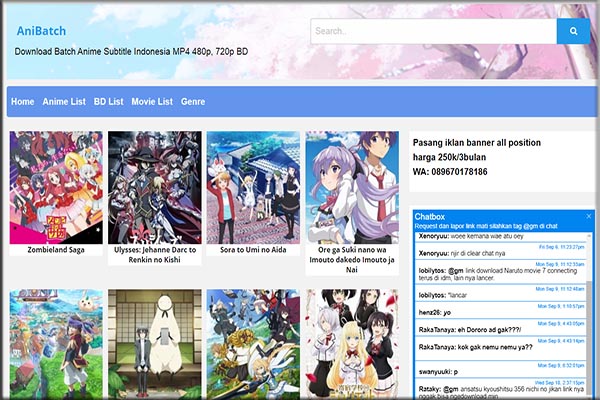Click the Ore ga Suki nano wa Imouto title
600x400 pixels.
pyautogui.click(x=352, y=260)
